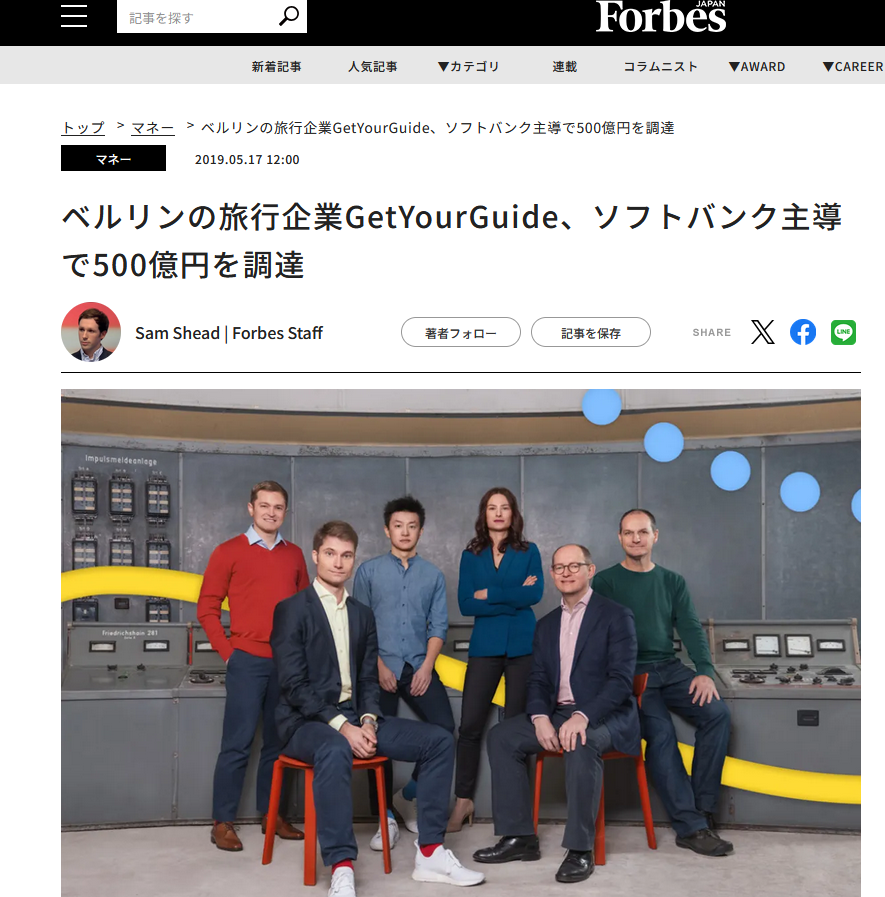Follow the トップ breadcrumb link
The width and height of the screenshot is (885, 897).
(83, 128)
